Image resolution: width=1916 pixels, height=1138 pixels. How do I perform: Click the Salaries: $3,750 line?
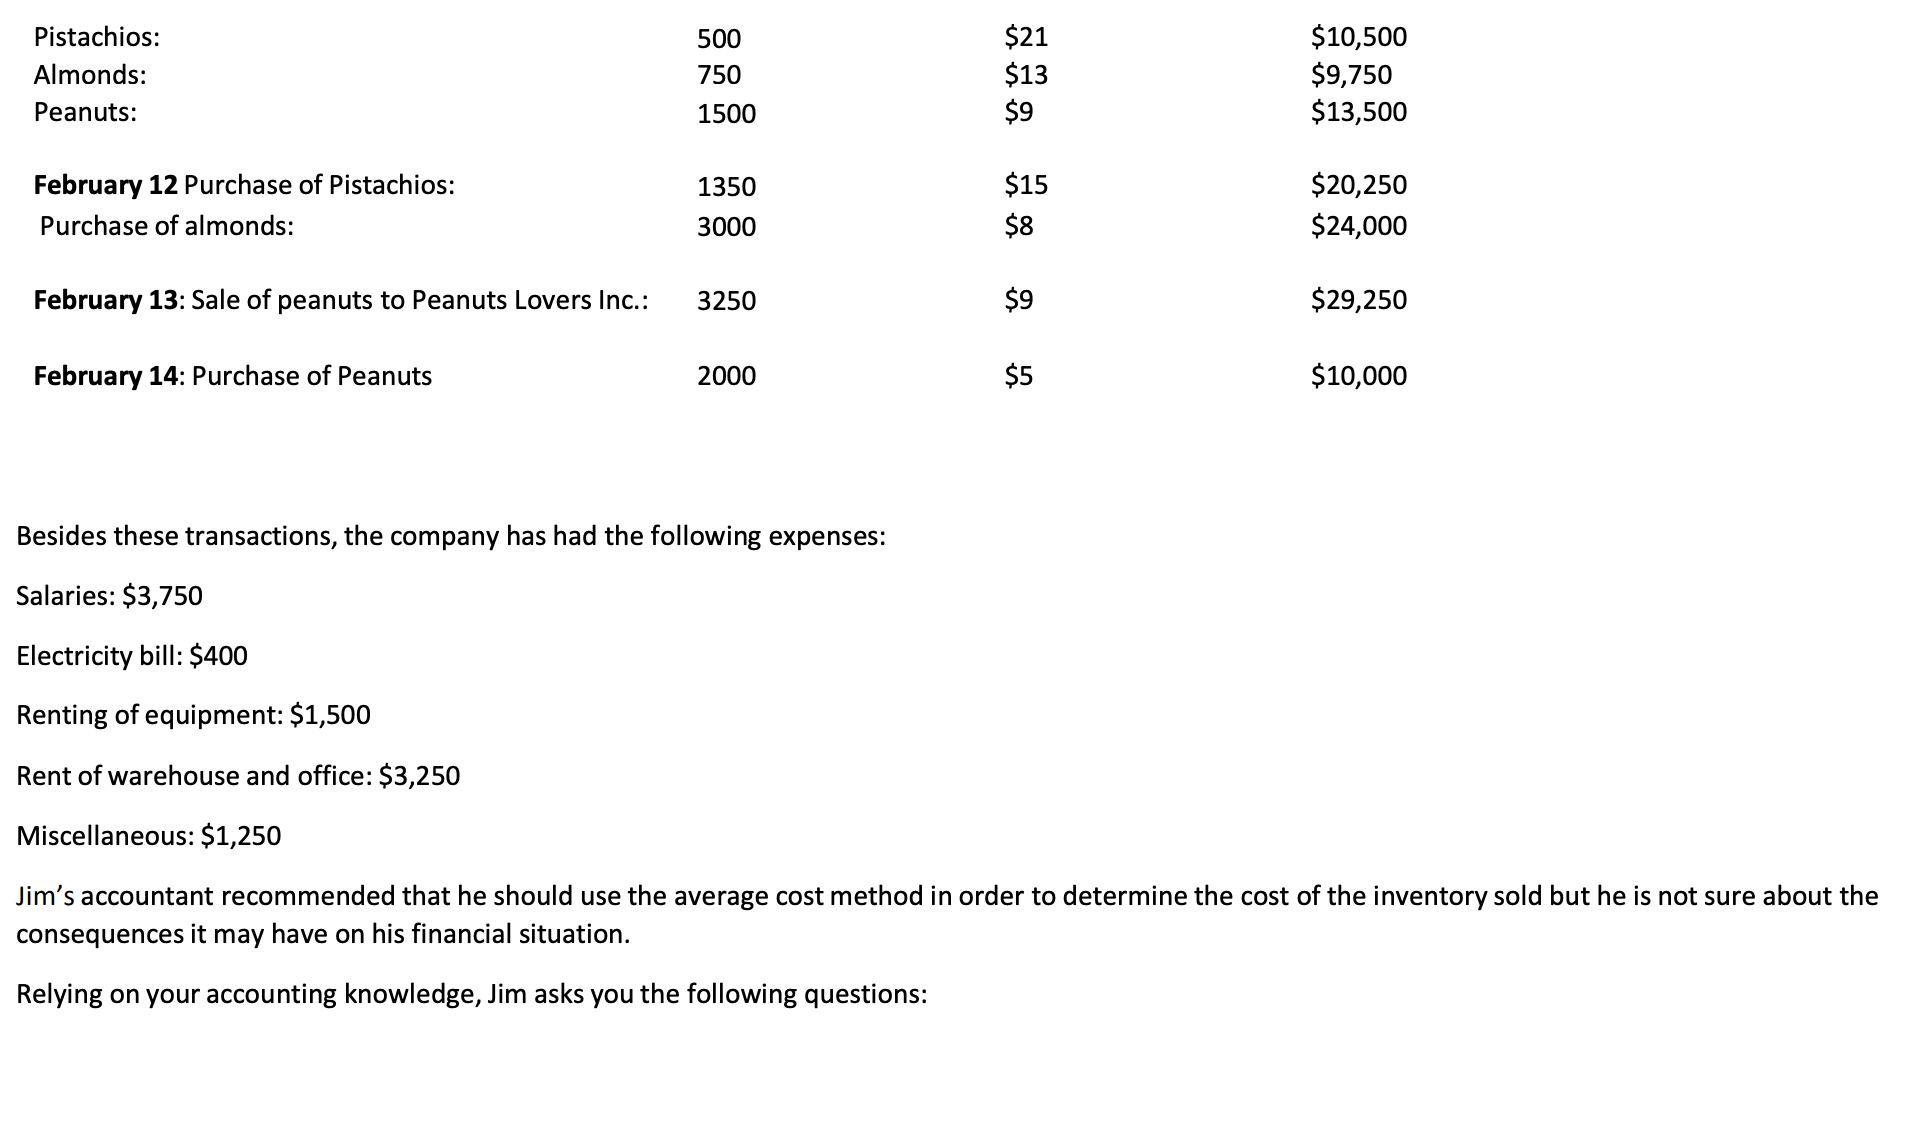[109, 596]
